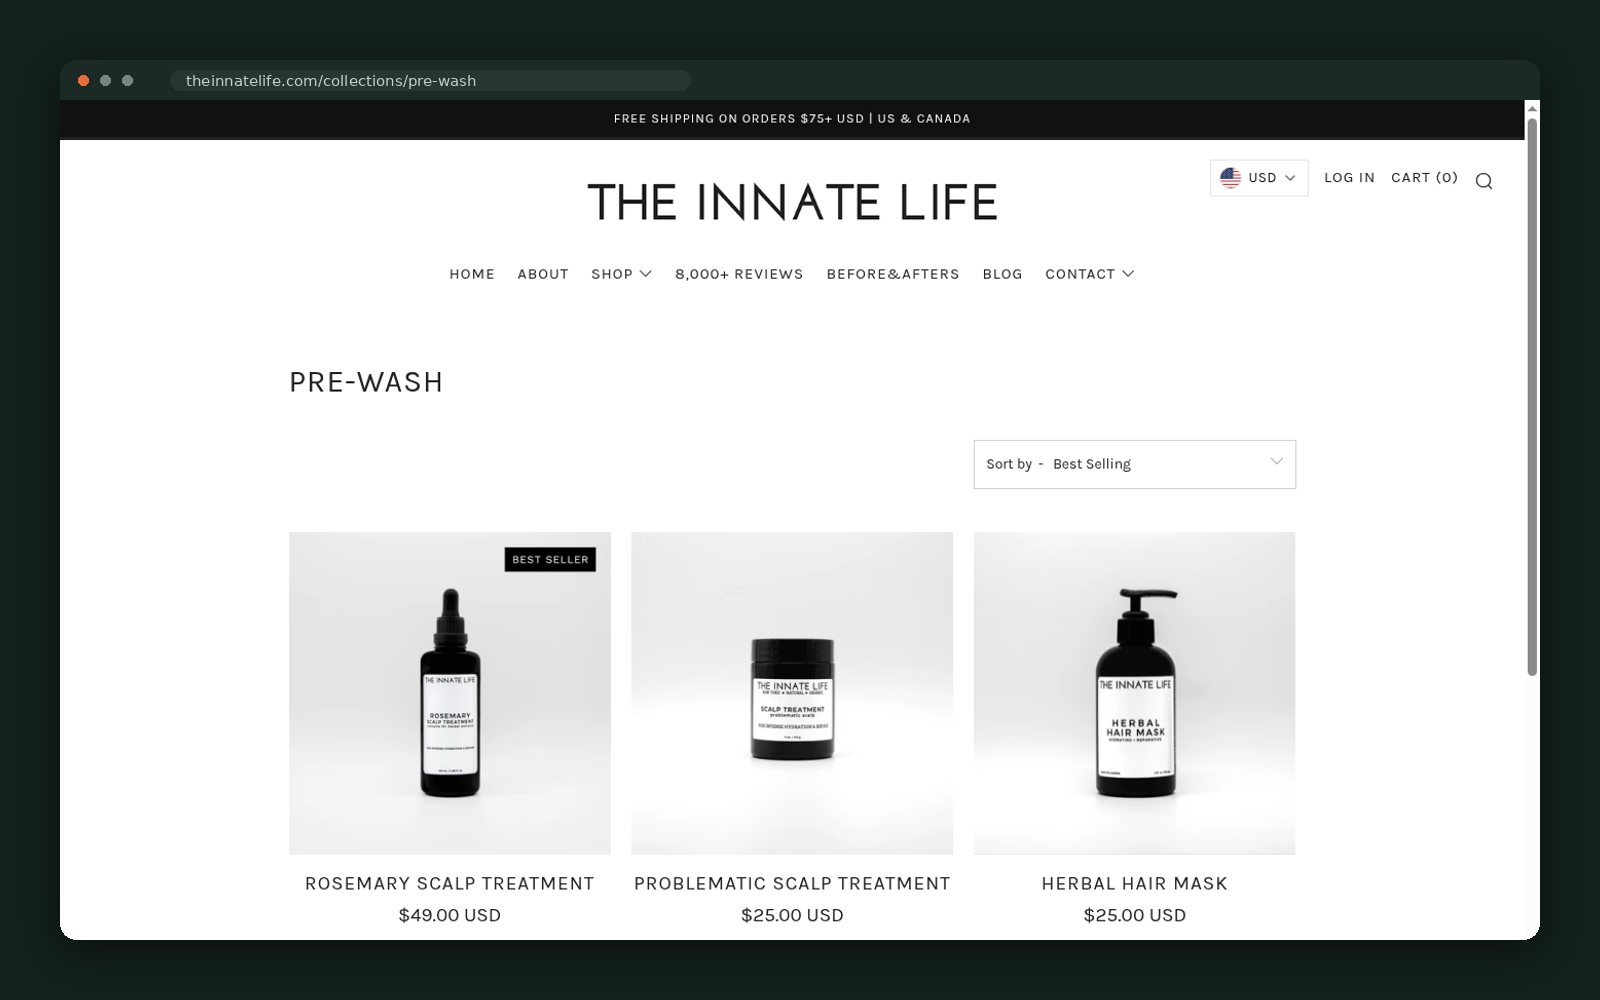The image size is (1600, 1000).
Task: Open the HERBAL HAIR MASK title link
Action: (1135, 883)
